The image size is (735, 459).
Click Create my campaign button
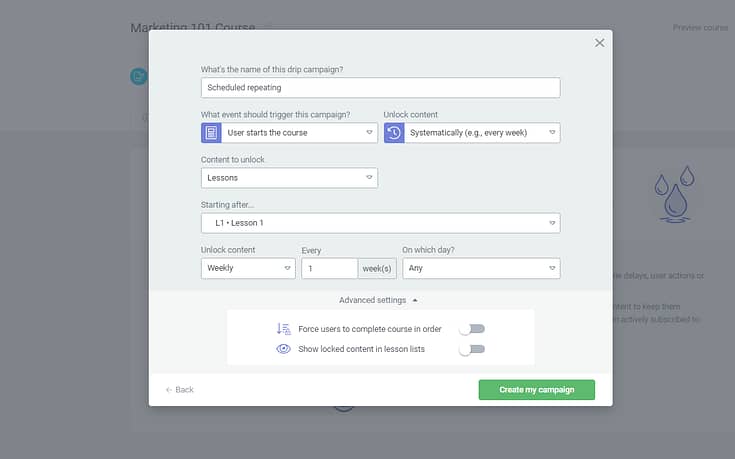click(537, 390)
